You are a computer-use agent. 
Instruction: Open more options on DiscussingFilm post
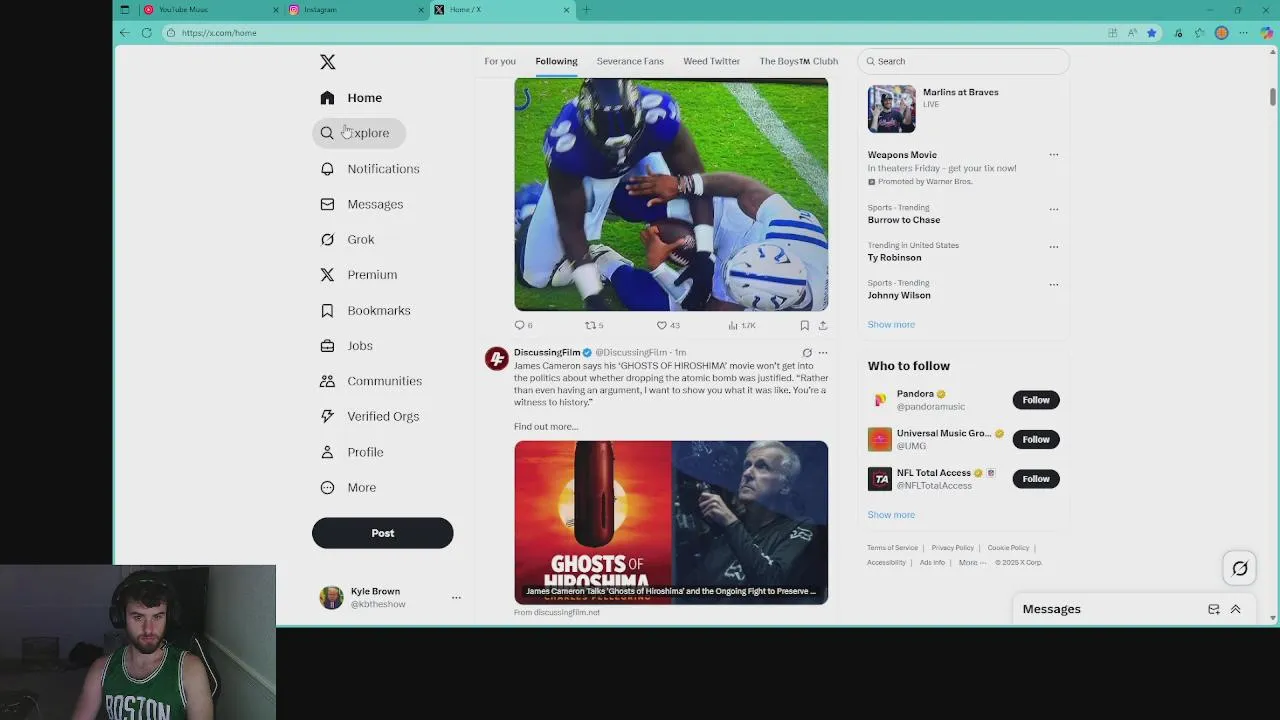pyautogui.click(x=823, y=353)
